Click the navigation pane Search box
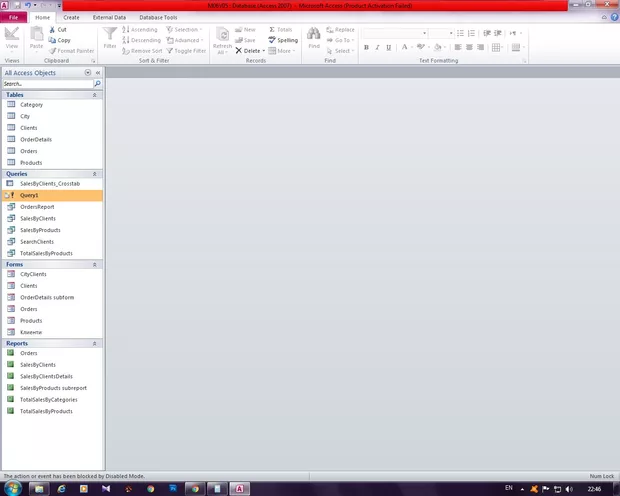The width and height of the screenshot is (620, 496). [x=47, y=84]
